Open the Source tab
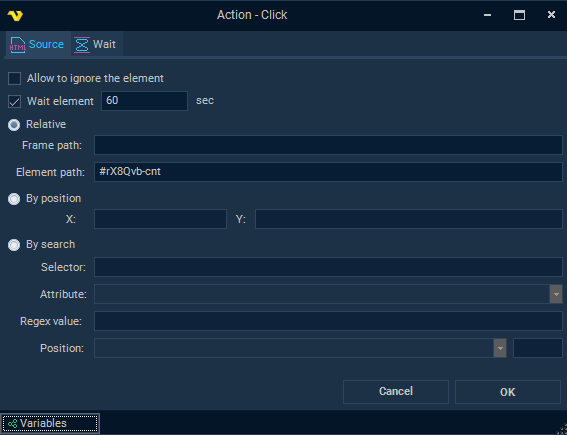The height and width of the screenshot is (435, 567). point(38,44)
